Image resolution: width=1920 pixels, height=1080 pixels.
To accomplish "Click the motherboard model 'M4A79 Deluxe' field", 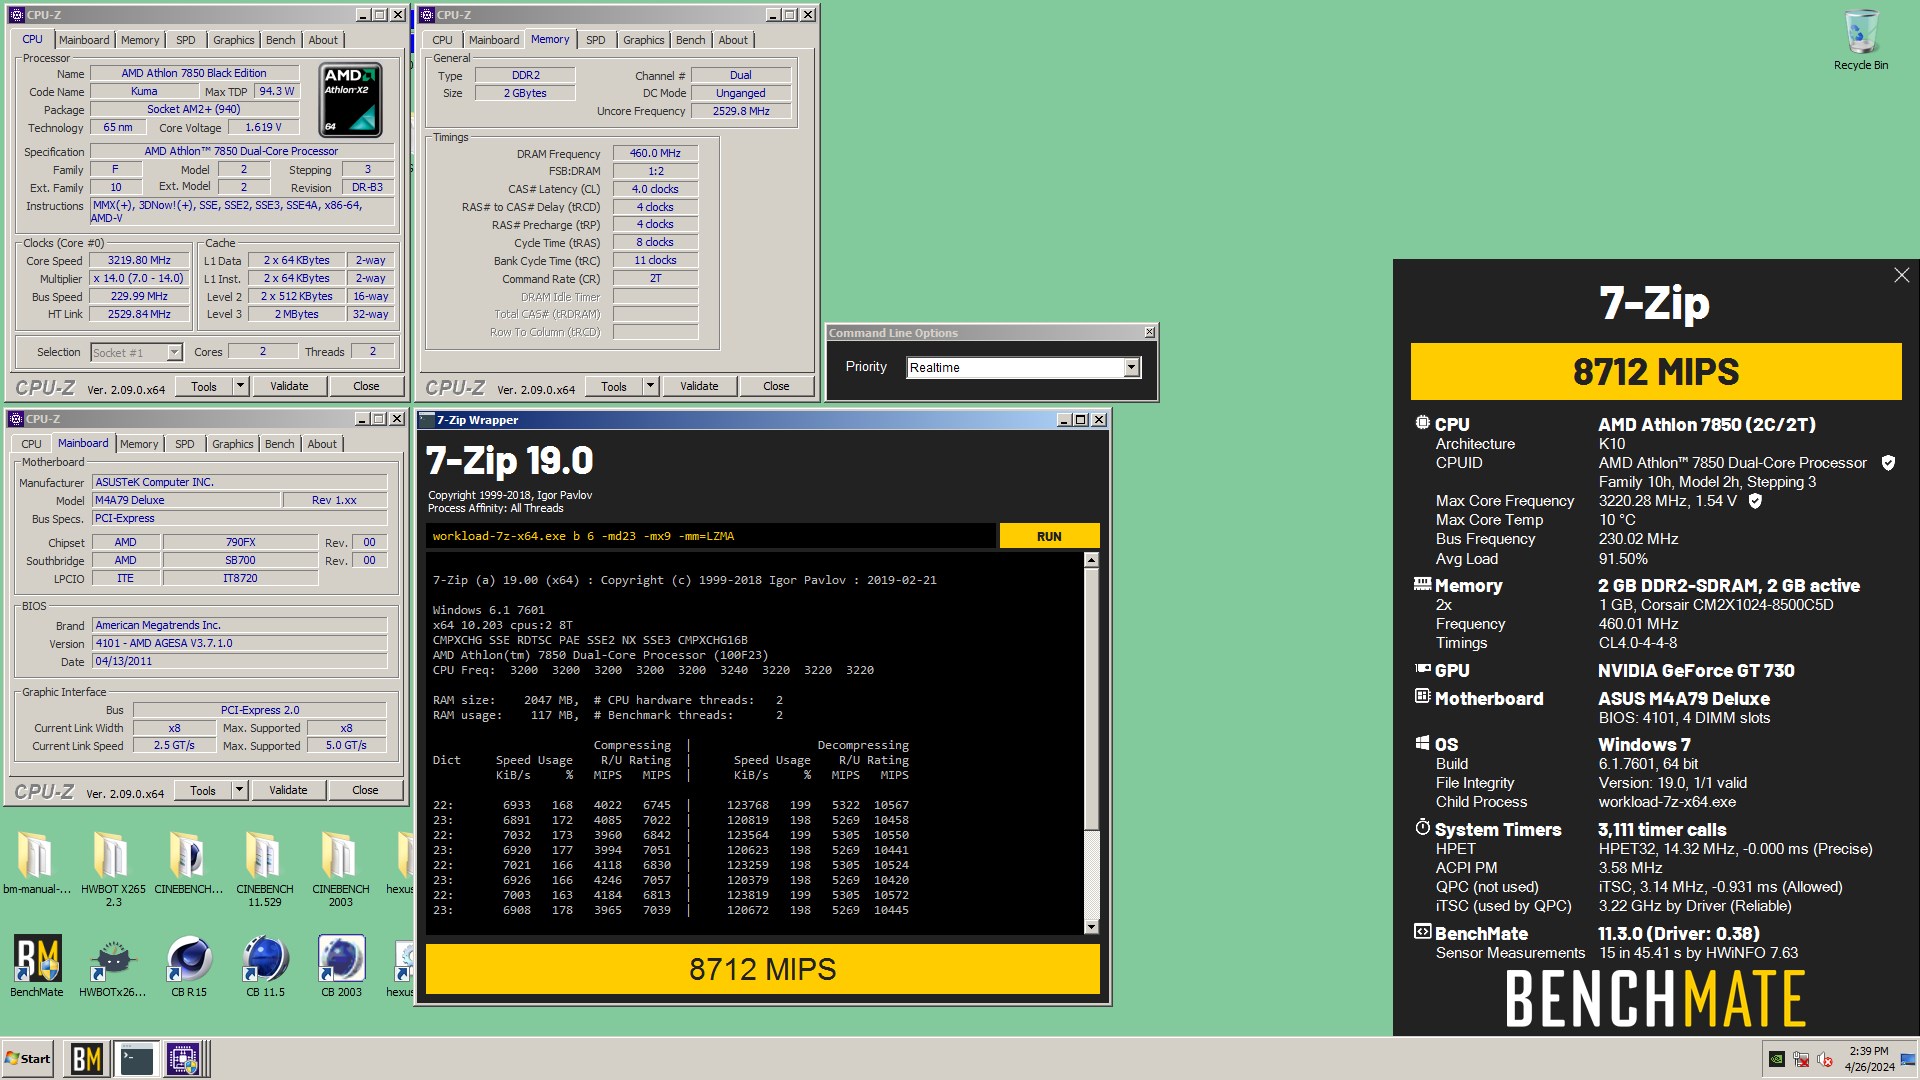I will (185, 500).
